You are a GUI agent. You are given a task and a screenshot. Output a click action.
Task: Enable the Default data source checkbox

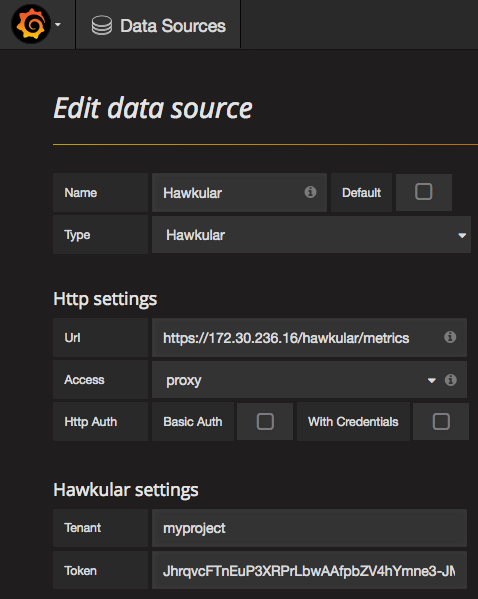pyautogui.click(x=423, y=192)
